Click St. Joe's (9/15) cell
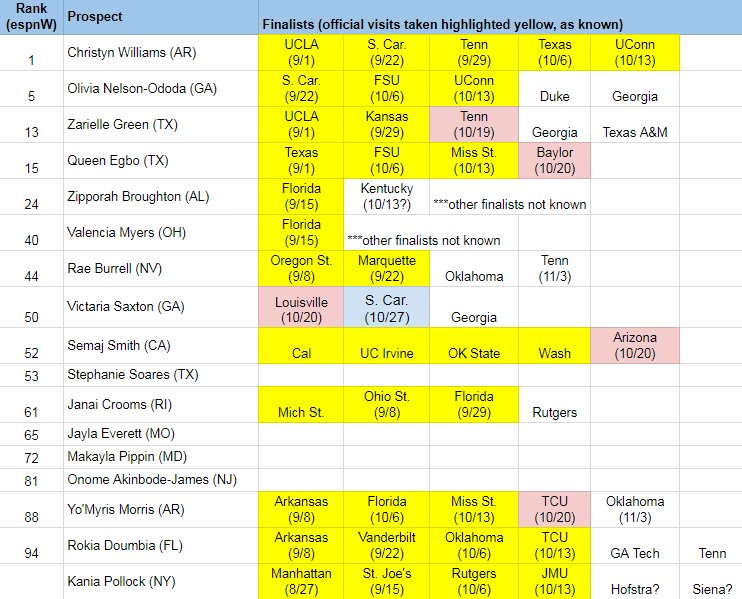 (x=387, y=581)
